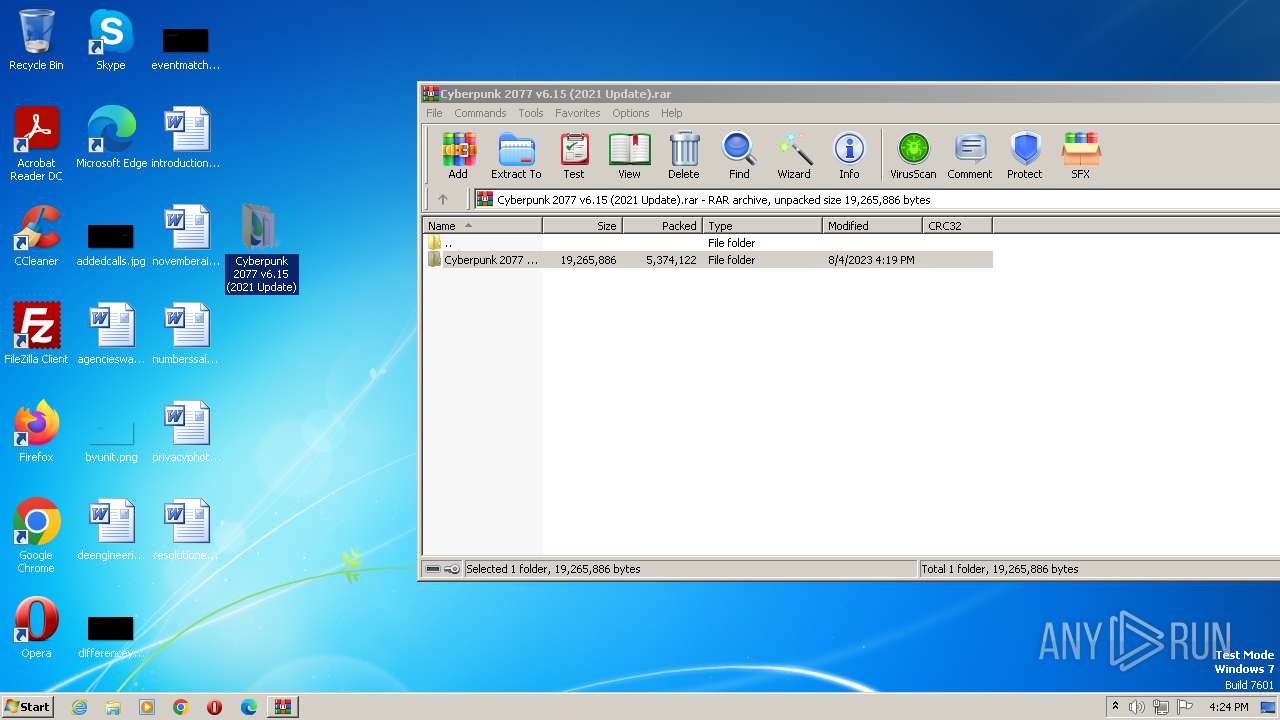This screenshot has height=720, width=1280.
Task: Select the privacyphot Word document icon
Action: (x=186, y=432)
